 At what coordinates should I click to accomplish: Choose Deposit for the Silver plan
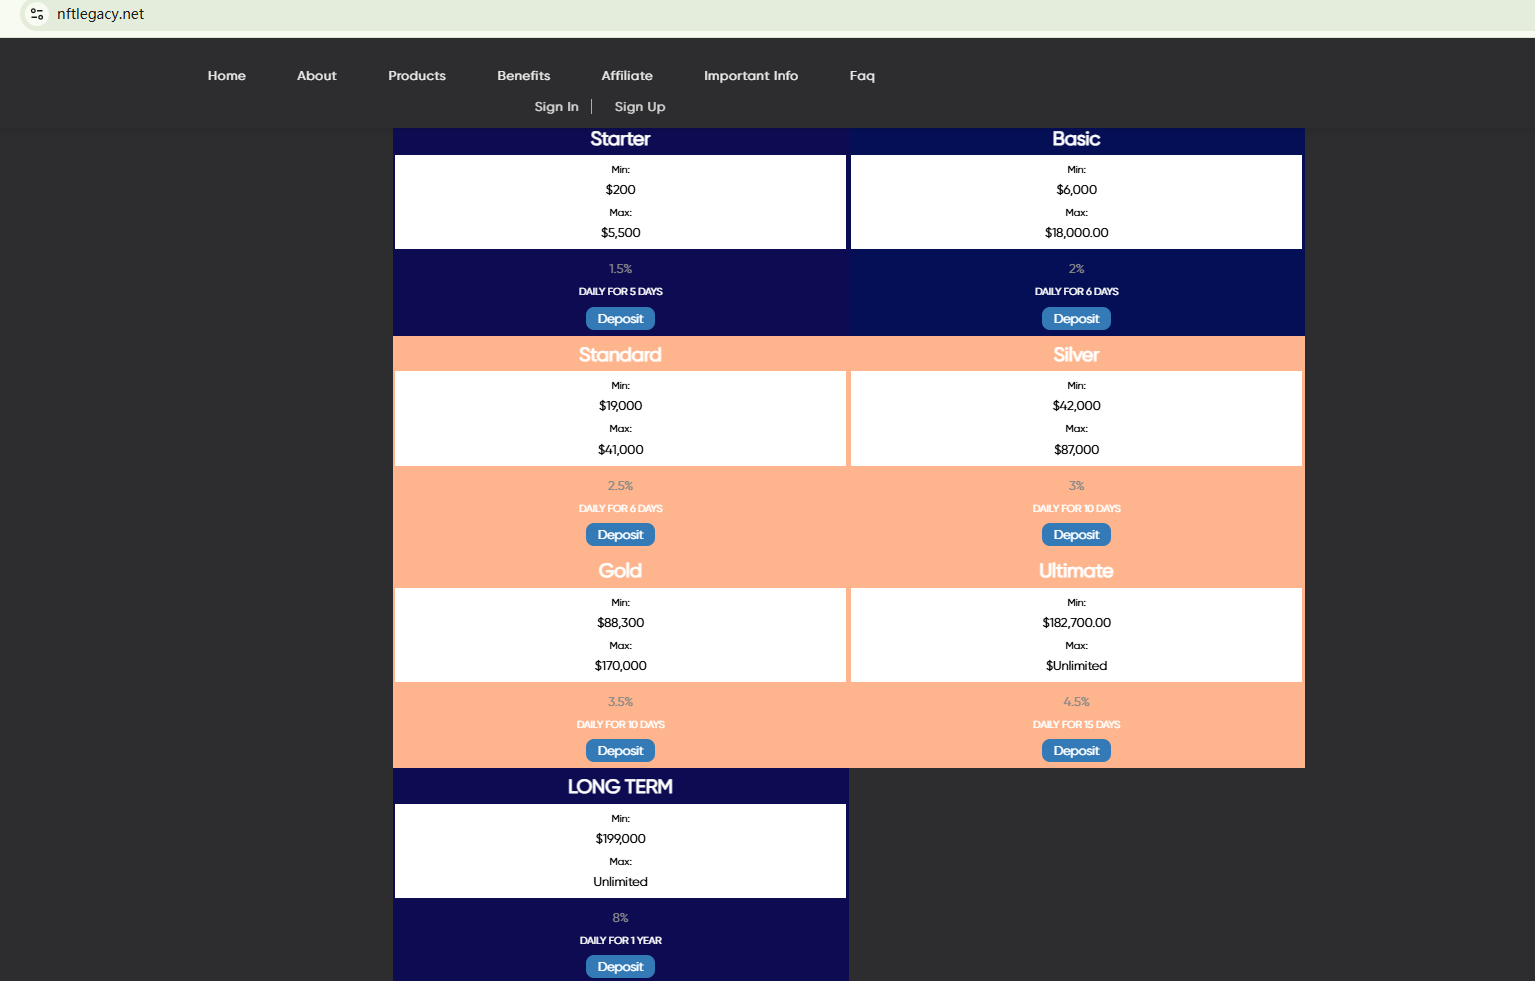point(1076,535)
